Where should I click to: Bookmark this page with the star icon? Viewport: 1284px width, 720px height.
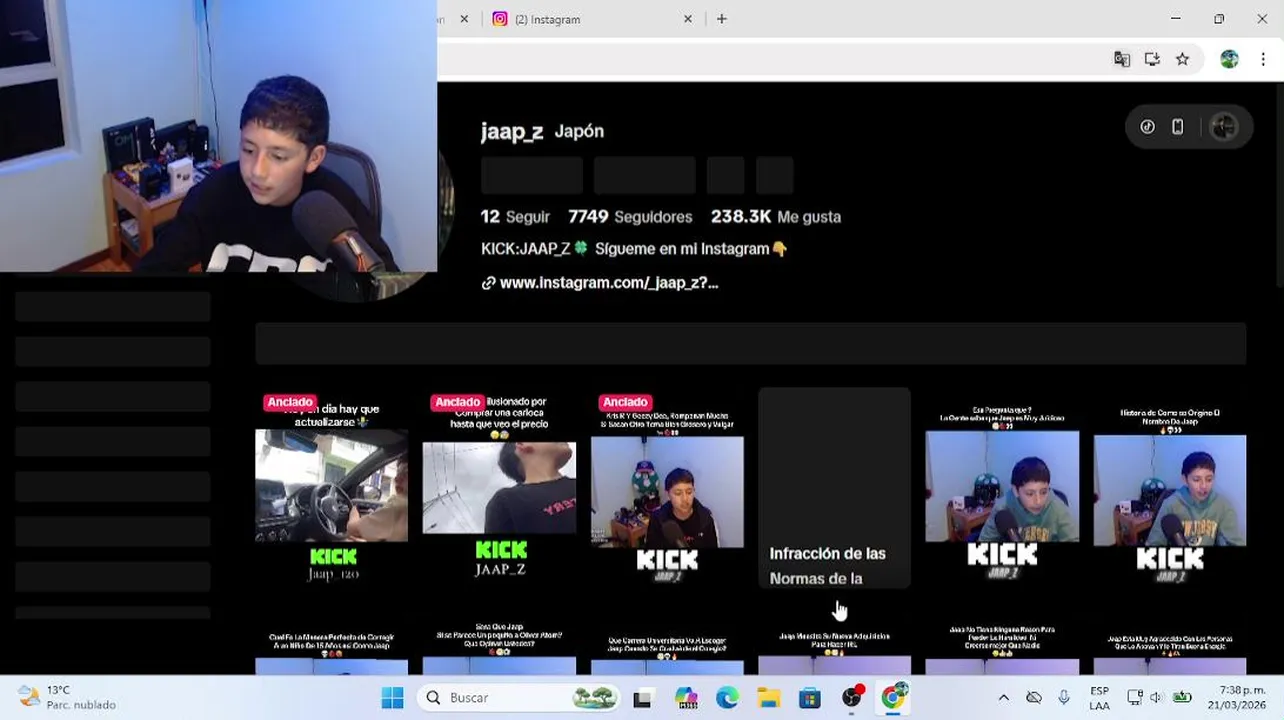[x=1182, y=59]
